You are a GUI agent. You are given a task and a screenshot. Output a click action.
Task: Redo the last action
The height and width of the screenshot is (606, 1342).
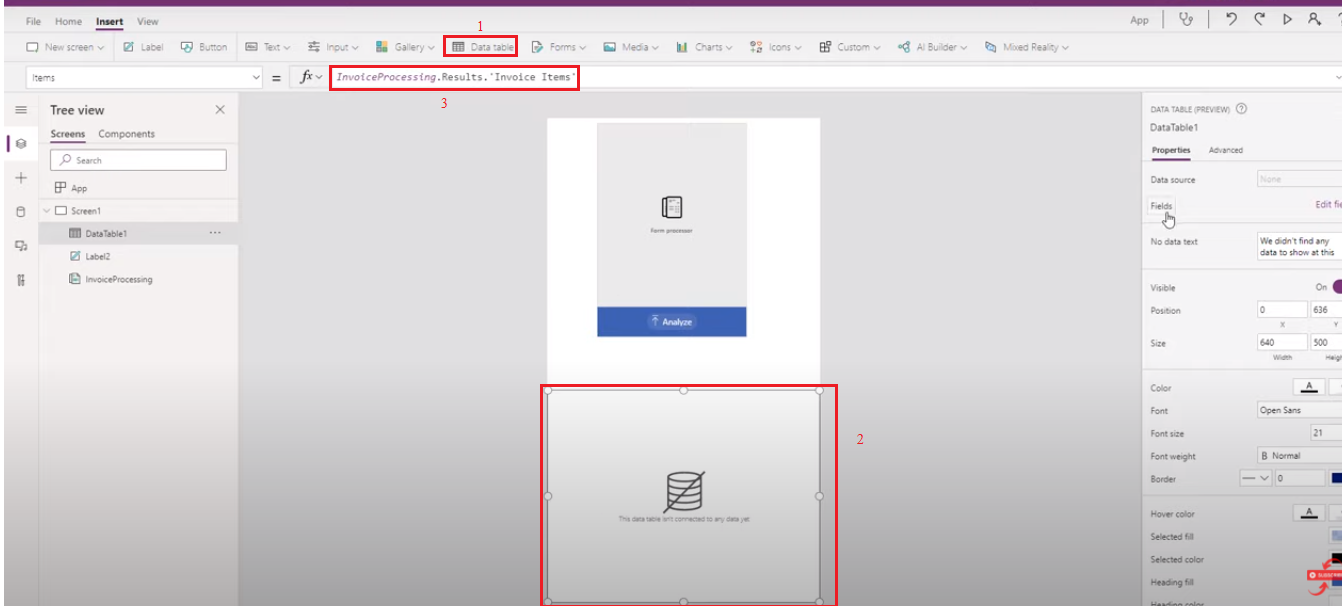coord(1260,19)
